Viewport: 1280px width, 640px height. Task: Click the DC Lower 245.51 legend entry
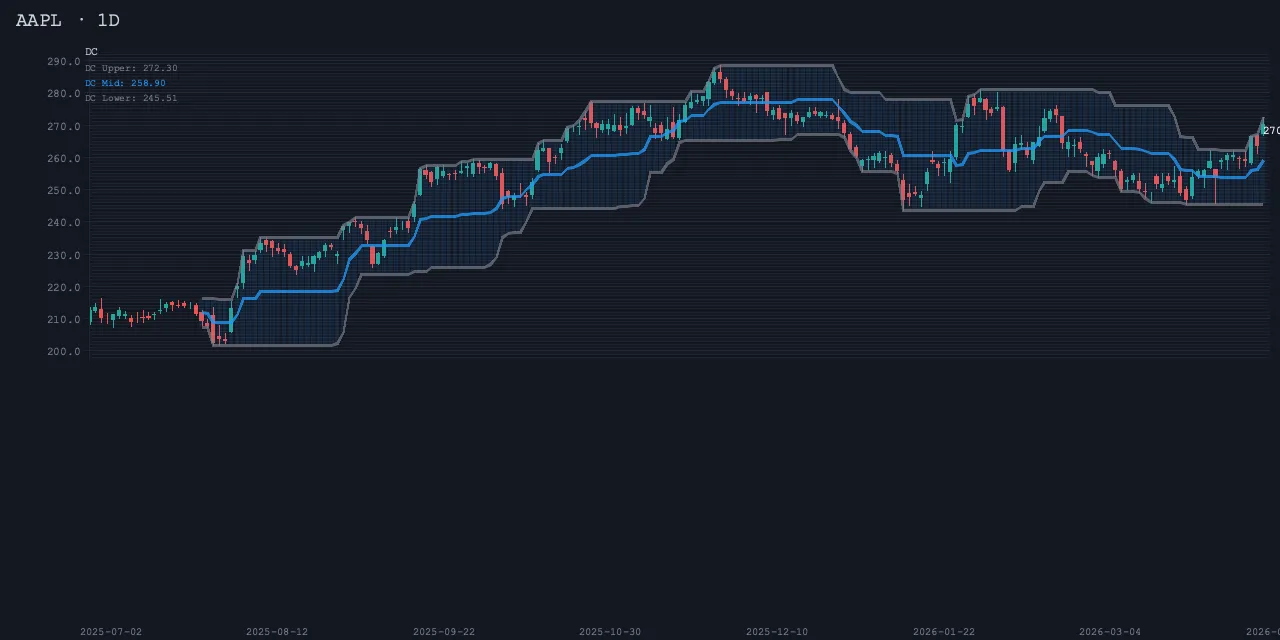[131, 98]
